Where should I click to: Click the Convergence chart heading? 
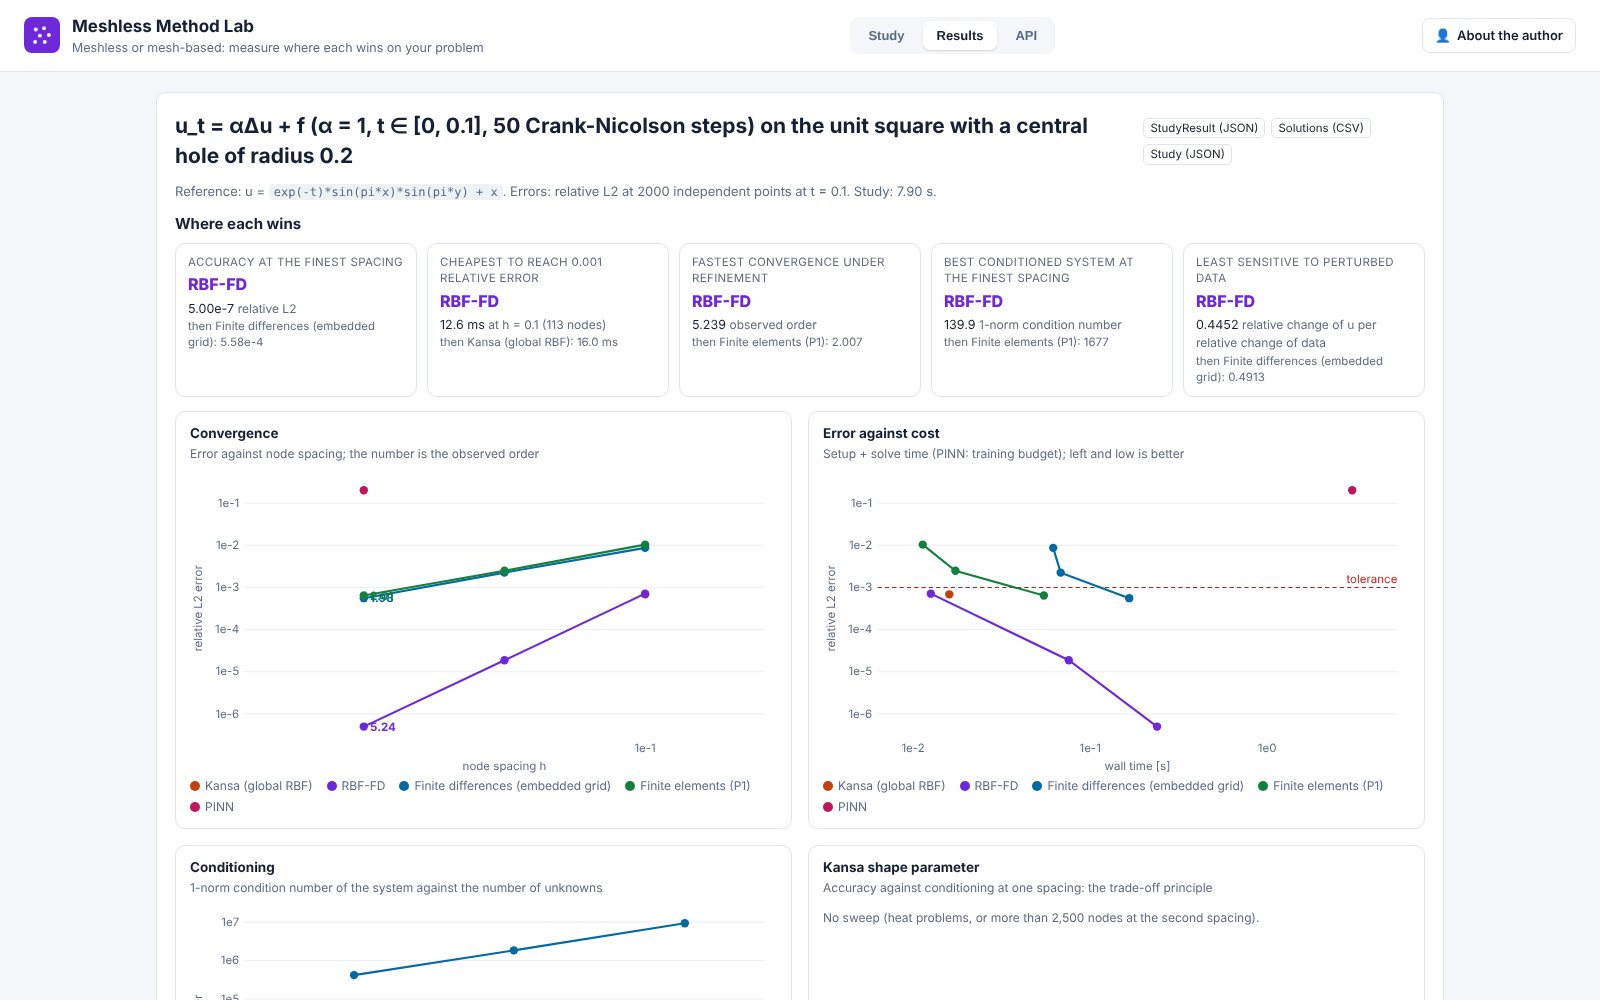234,433
